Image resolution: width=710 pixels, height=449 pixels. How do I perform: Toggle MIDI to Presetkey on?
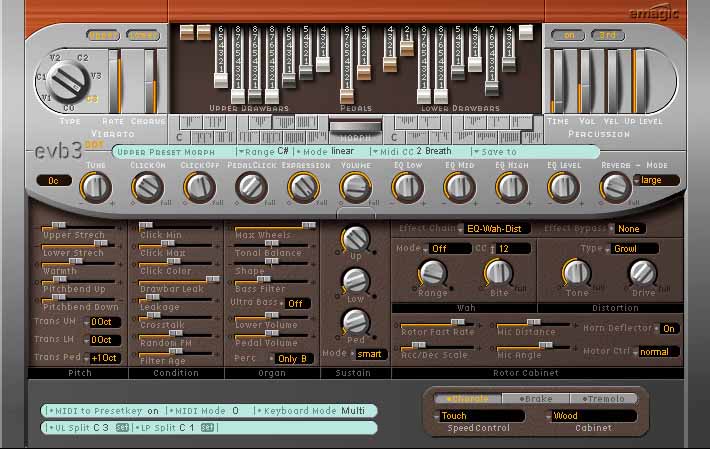pos(104,411)
